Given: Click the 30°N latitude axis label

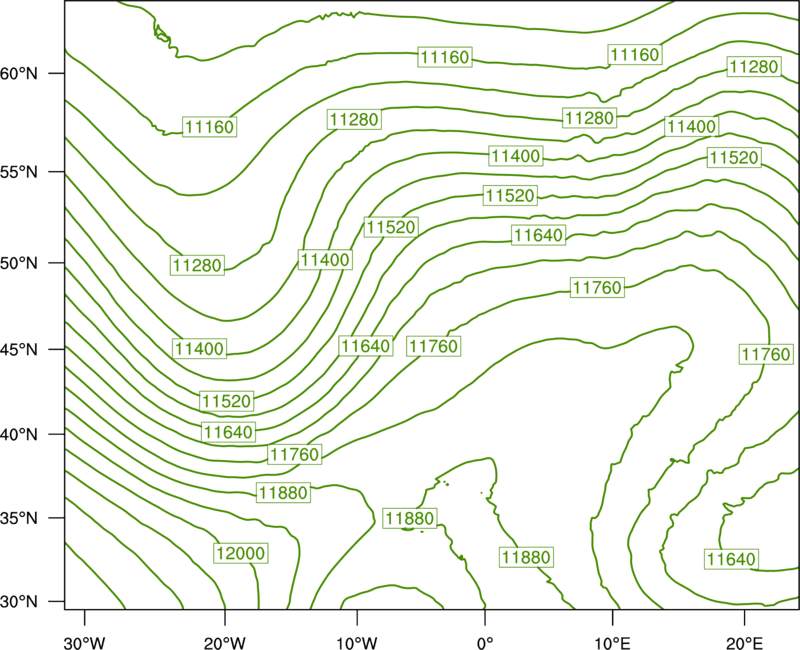Looking at the screenshot, I should 19,602.
